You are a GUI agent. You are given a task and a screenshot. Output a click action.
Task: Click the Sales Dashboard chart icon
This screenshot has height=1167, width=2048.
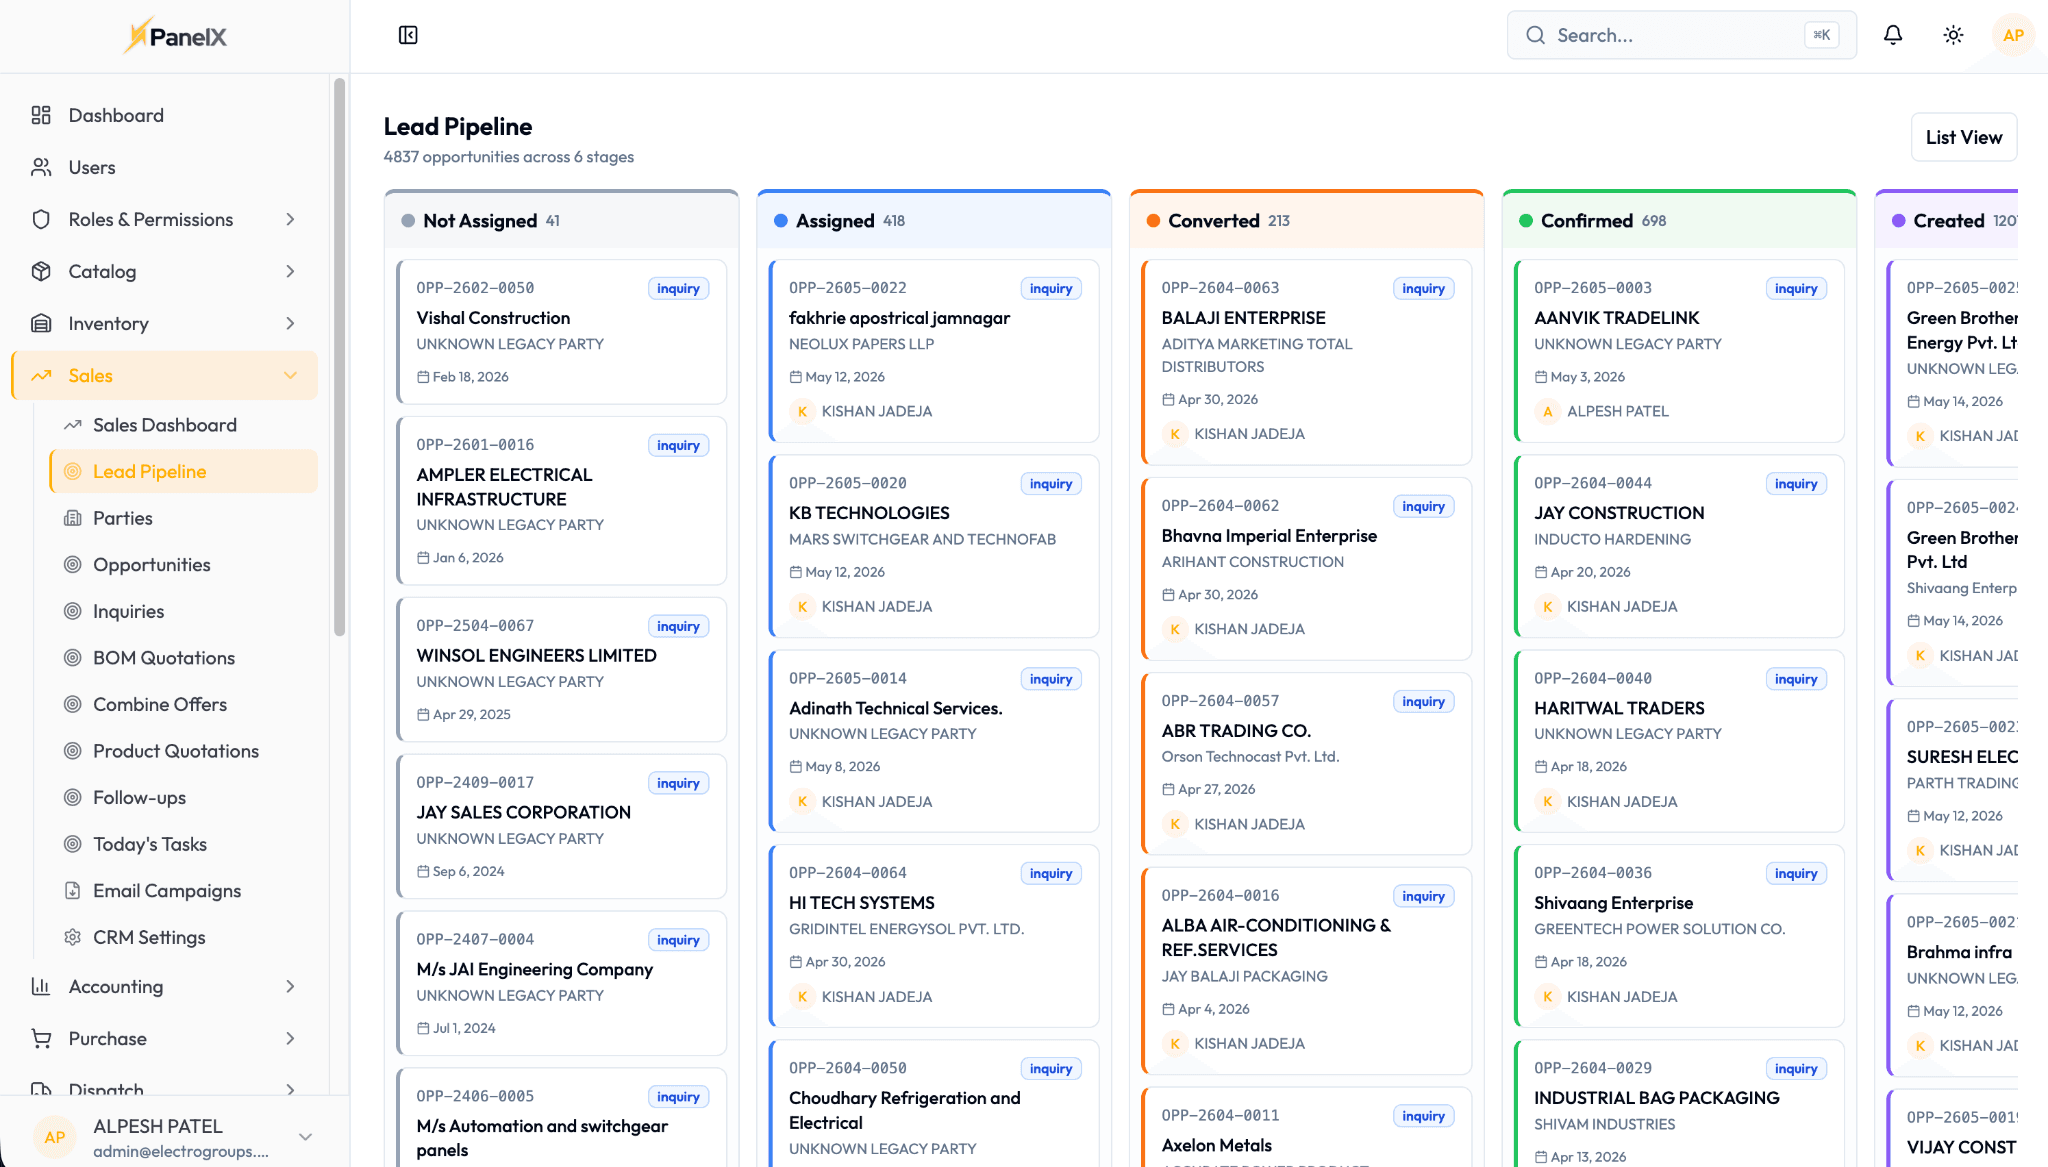[73, 425]
